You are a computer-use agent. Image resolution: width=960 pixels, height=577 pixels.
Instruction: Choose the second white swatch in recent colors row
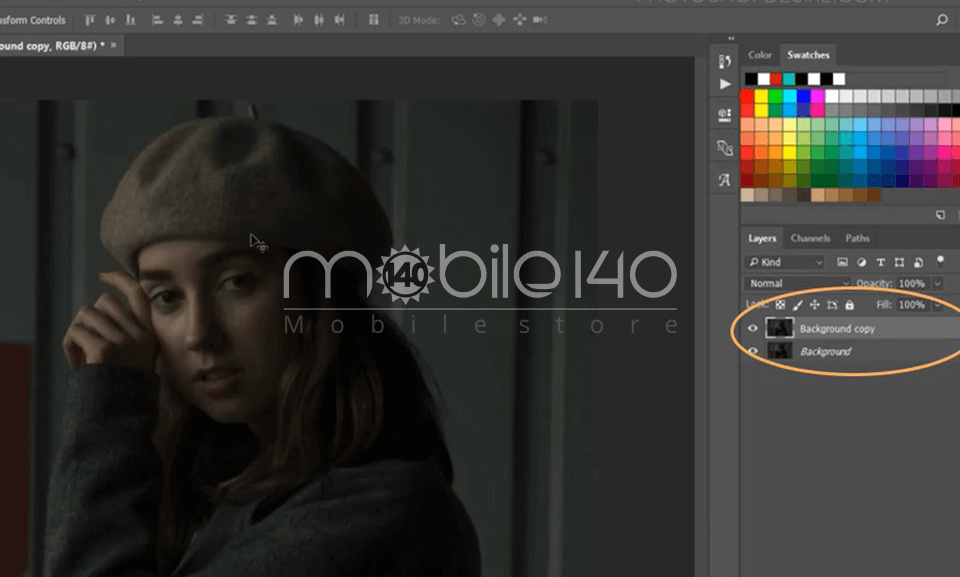[814, 79]
